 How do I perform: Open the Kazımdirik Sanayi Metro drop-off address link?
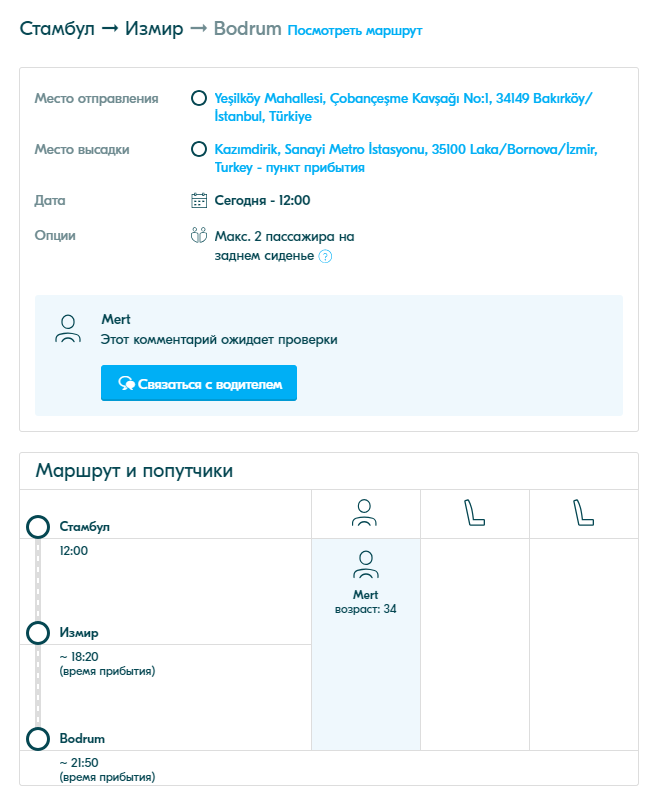click(x=406, y=158)
